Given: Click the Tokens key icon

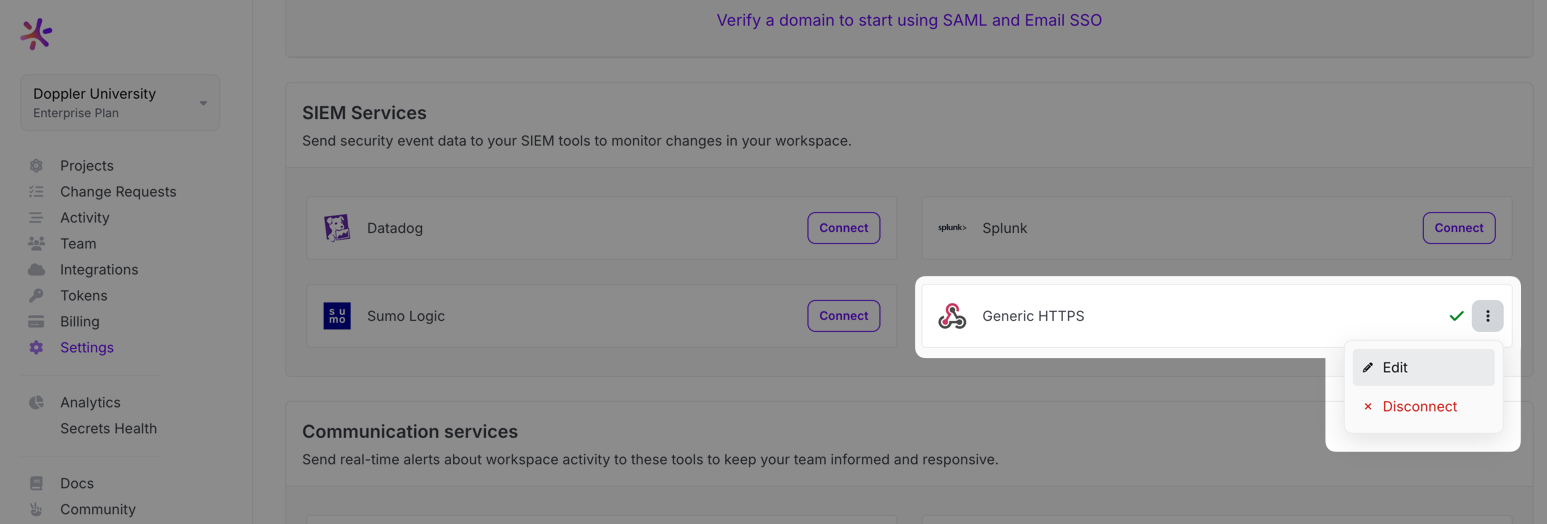Looking at the screenshot, I should point(36,296).
